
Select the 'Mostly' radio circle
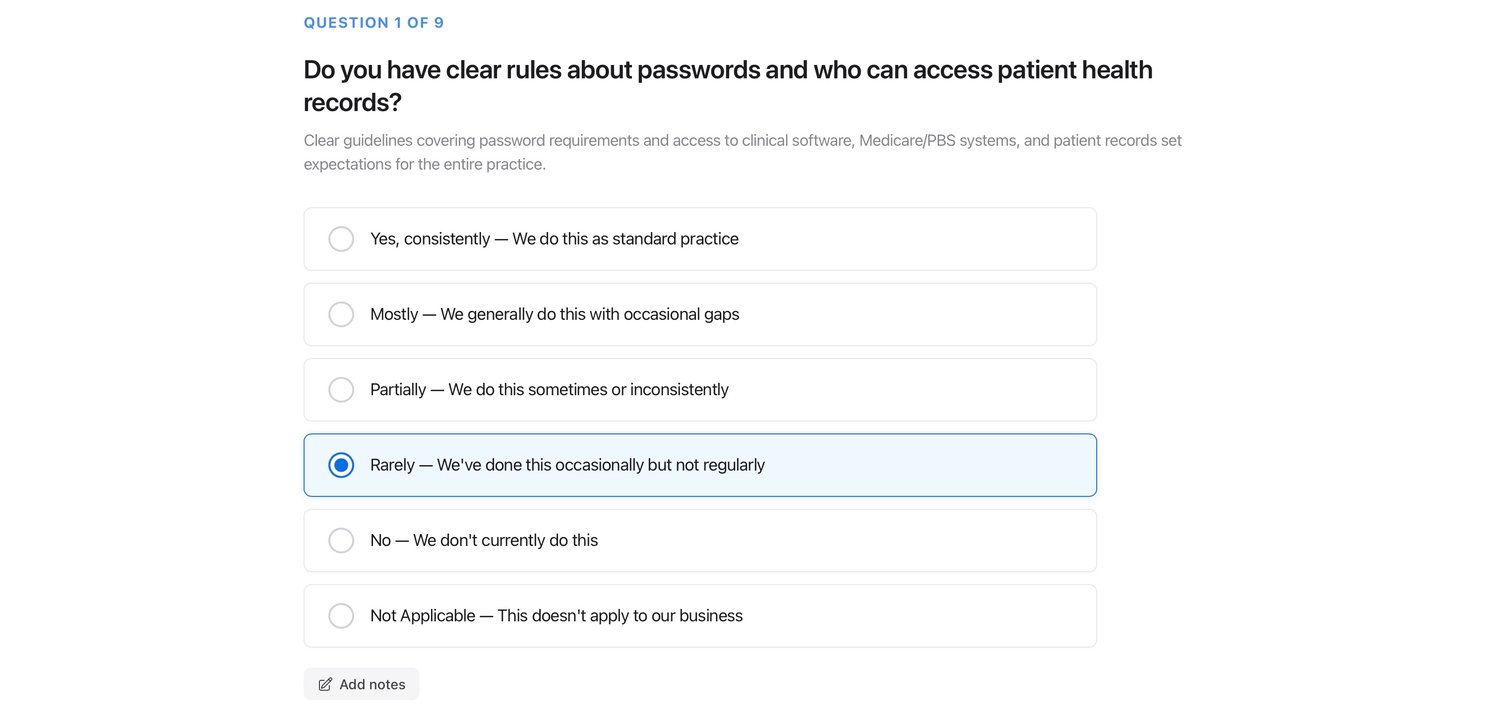tap(341, 314)
